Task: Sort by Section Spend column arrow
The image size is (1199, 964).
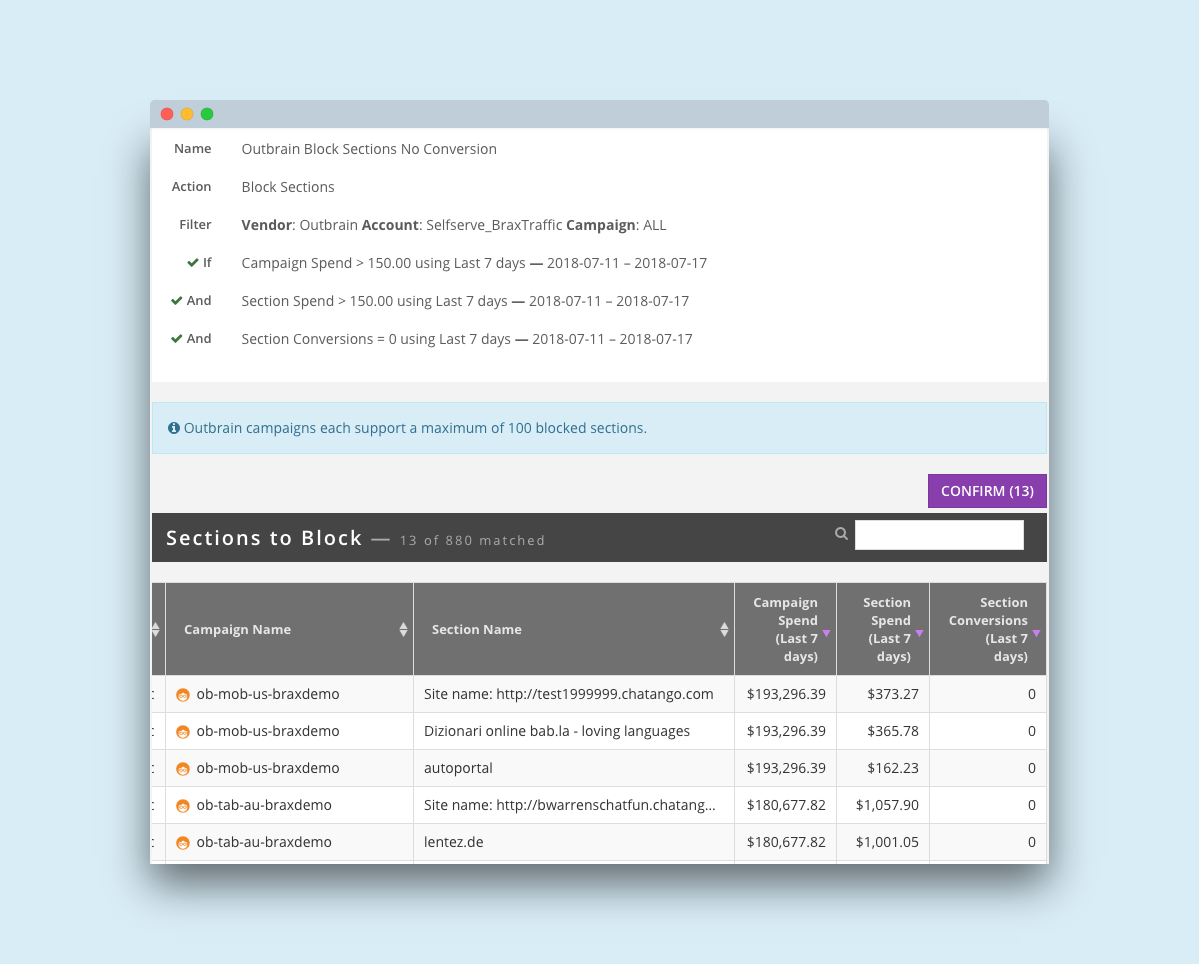Action: (x=919, y=633)
